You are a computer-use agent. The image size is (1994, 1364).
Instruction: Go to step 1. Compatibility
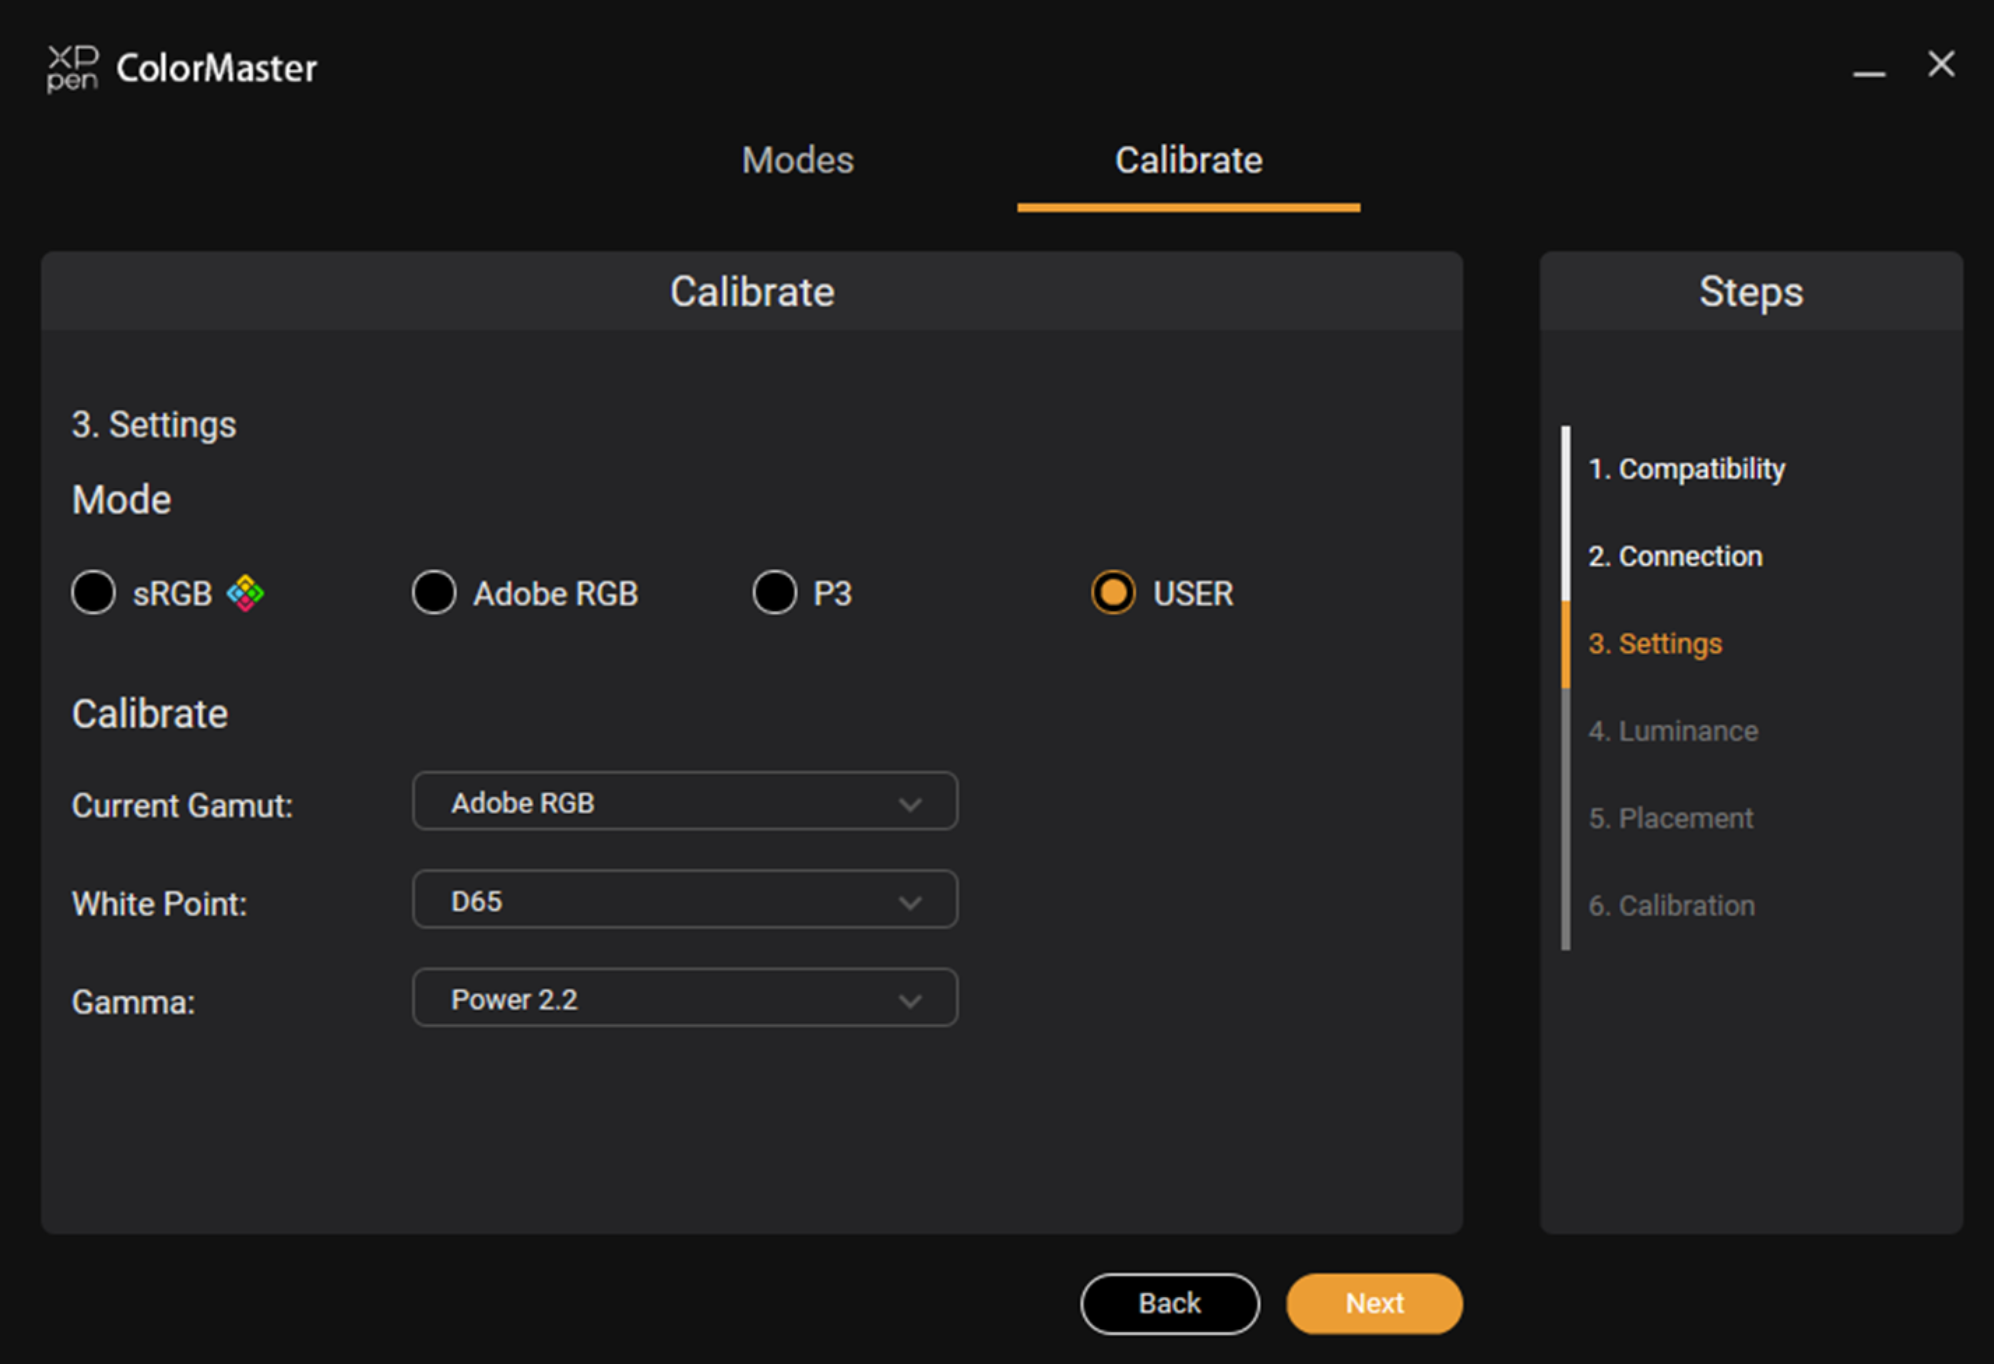pos(1686,469)
